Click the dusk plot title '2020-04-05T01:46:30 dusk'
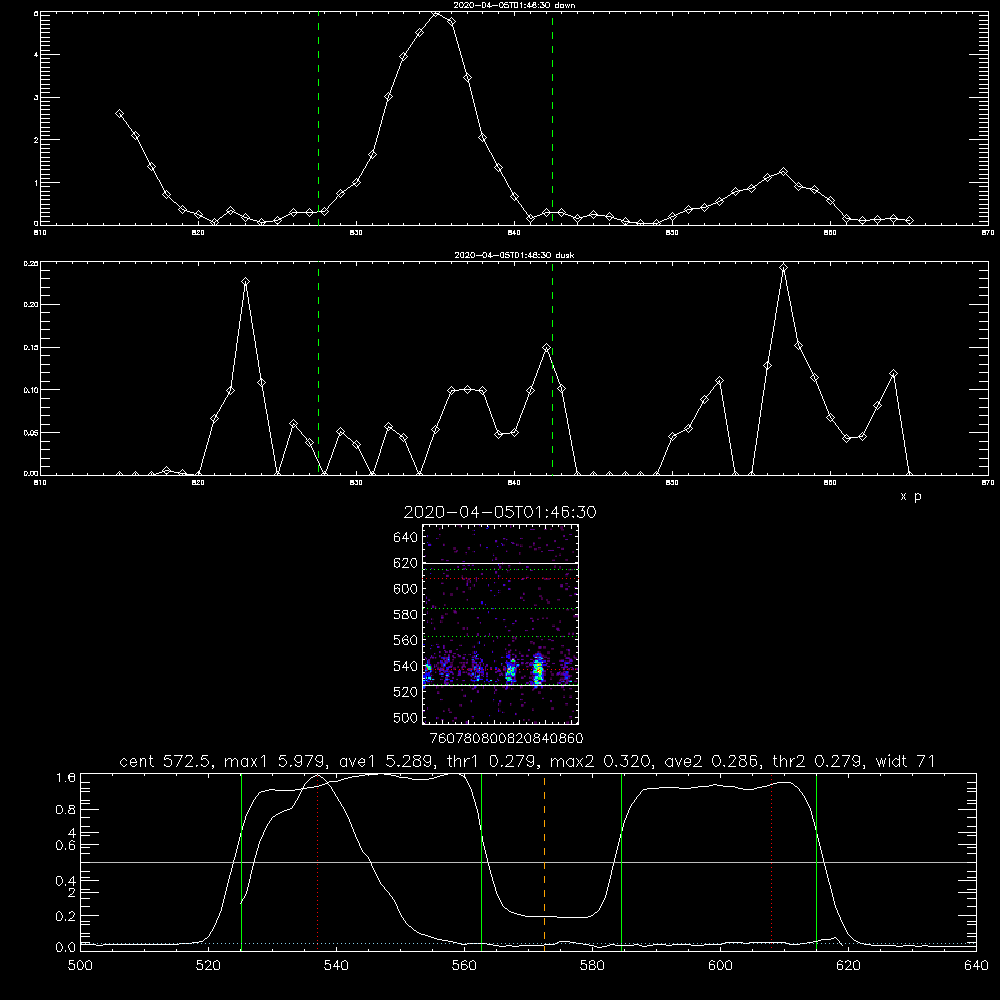1000x1000 pixels. click(x=514, y=255)
